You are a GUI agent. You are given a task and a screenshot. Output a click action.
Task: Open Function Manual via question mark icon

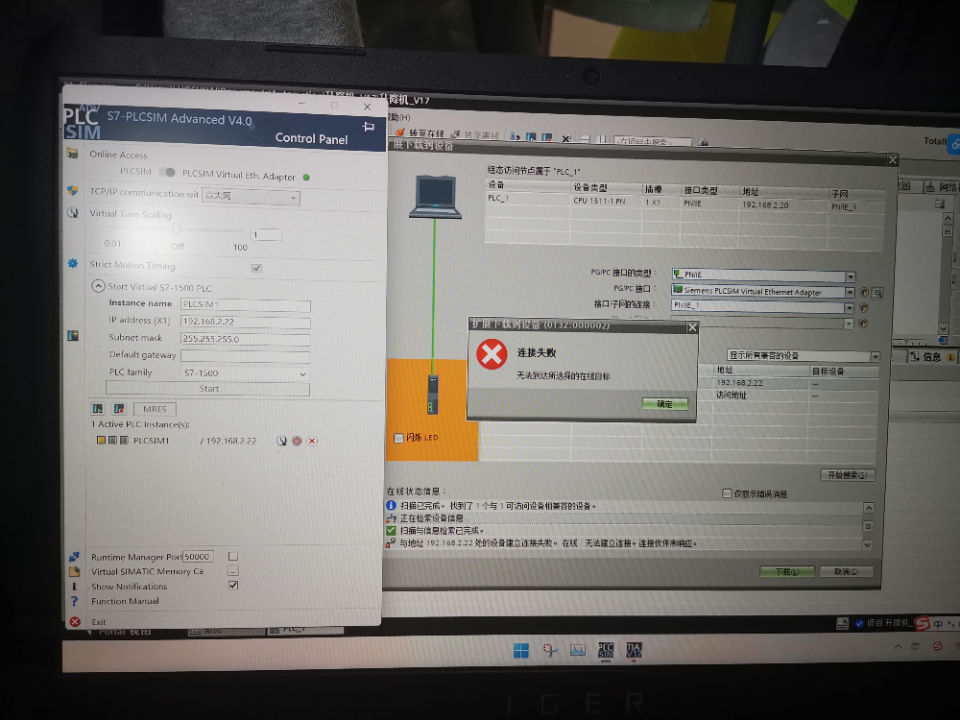pos(74,601)
